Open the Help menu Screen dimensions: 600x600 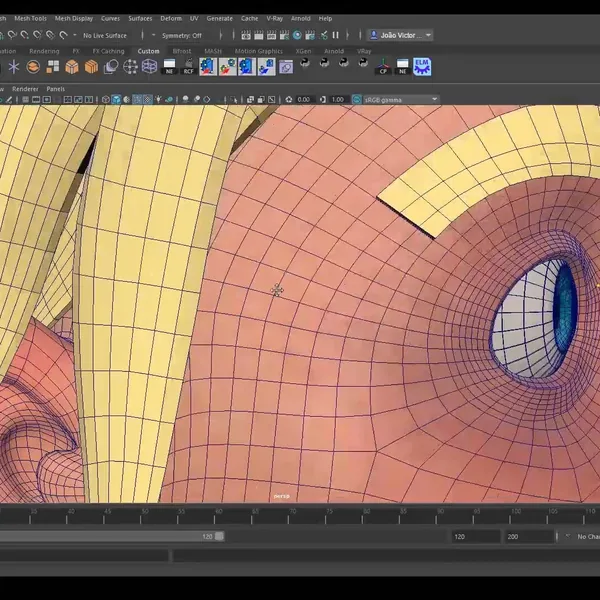pyautogui.click(x=325, y=18)
